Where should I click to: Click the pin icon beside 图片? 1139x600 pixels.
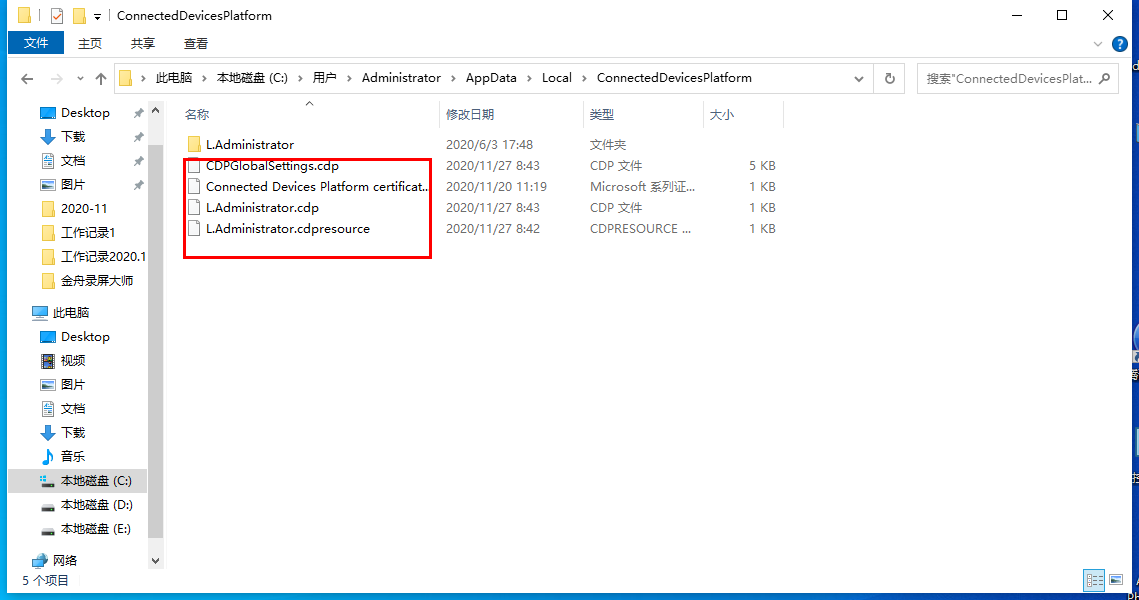(138, 185)
